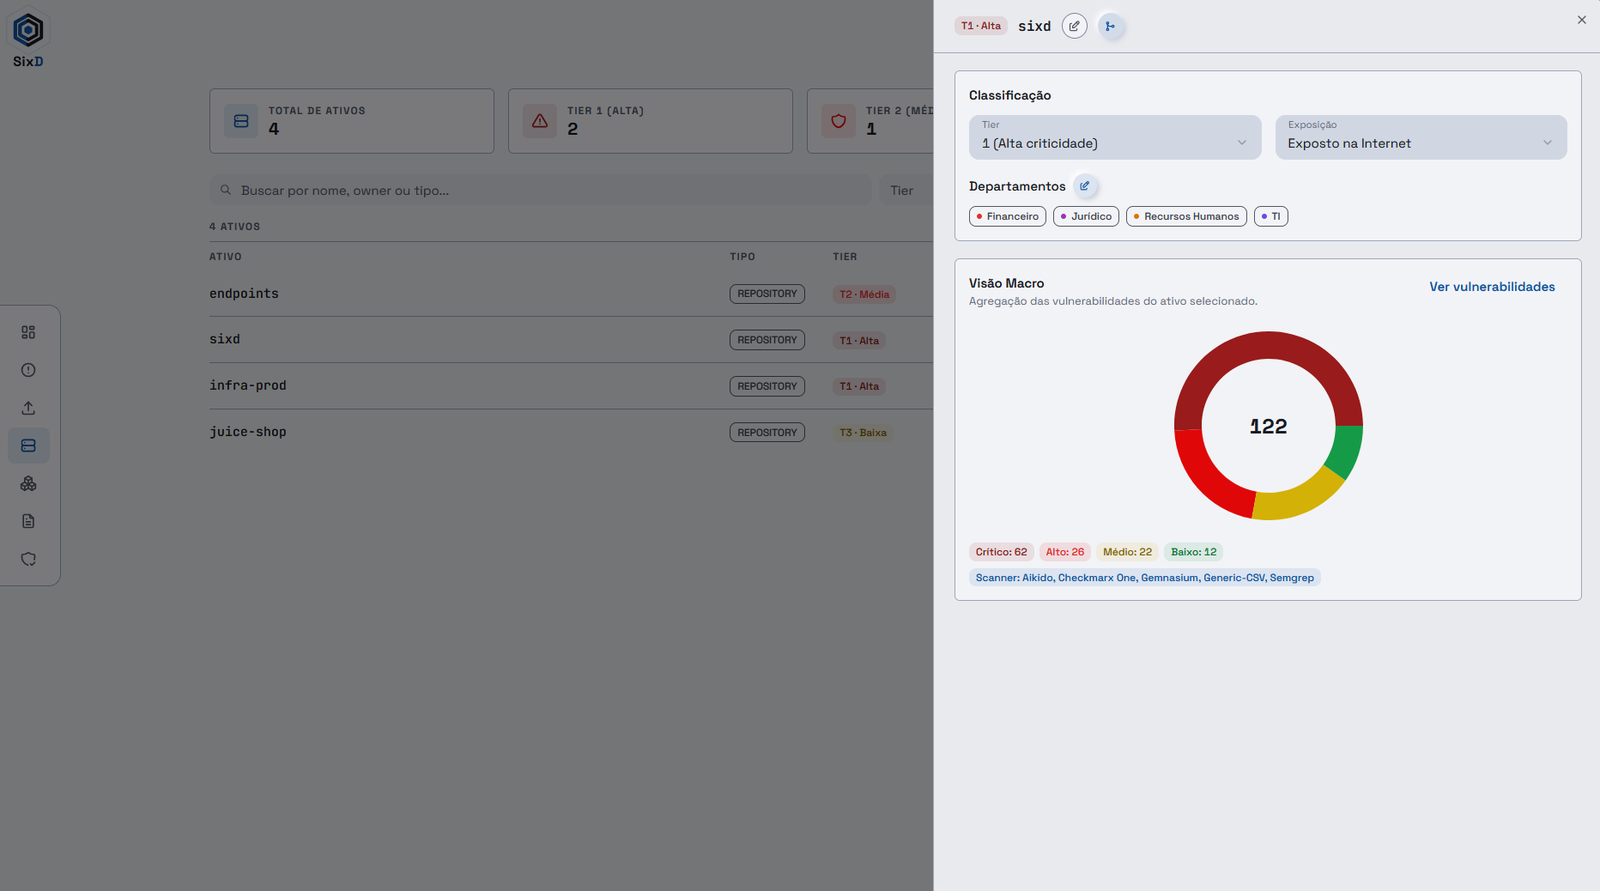
Task: Click the dark red critical donut segment
Action: (x=1268, y=345)
